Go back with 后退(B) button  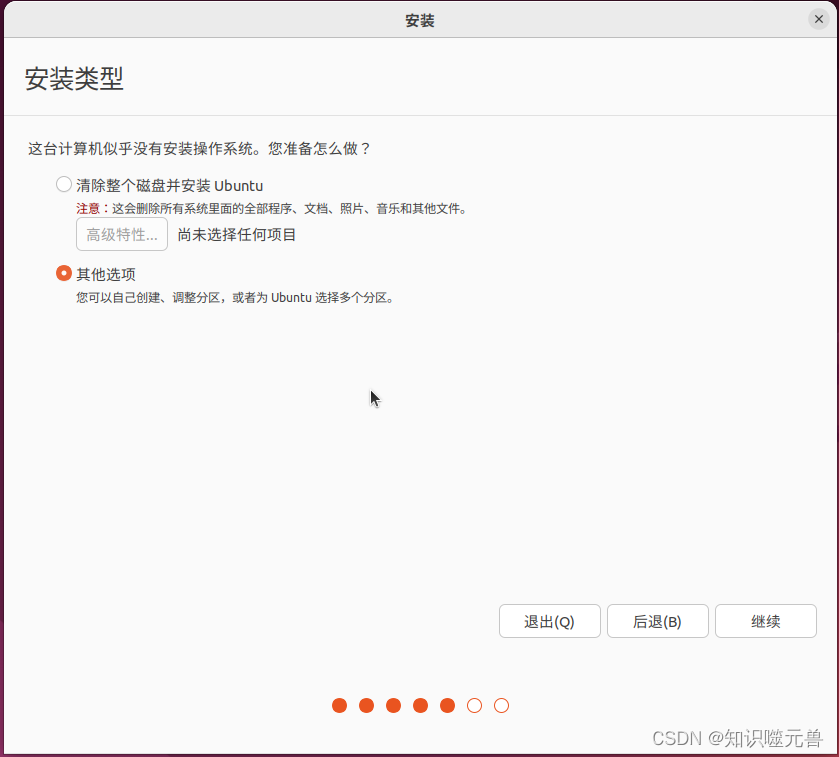(658, 621)
